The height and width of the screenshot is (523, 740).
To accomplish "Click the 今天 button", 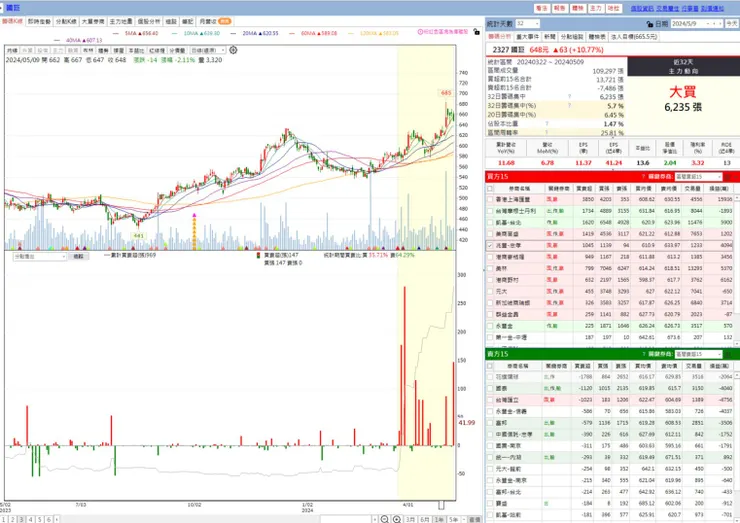I will [732, 24].
